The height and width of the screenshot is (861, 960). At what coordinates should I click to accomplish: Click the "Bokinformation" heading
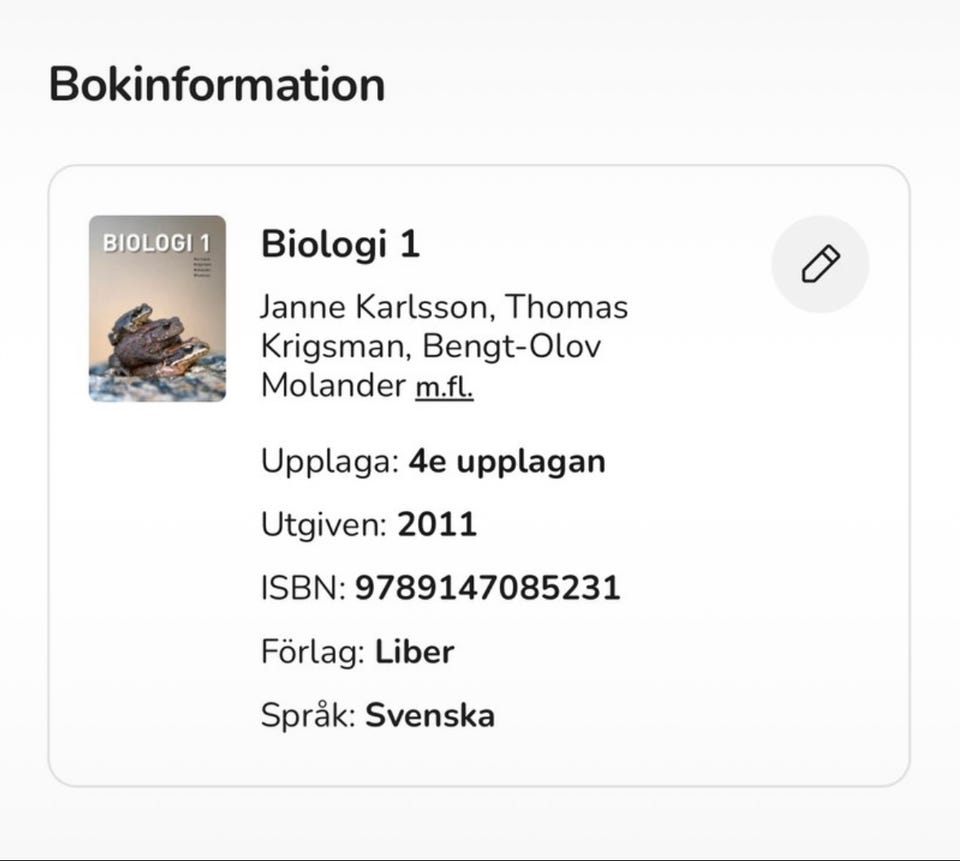click(217, 84)
